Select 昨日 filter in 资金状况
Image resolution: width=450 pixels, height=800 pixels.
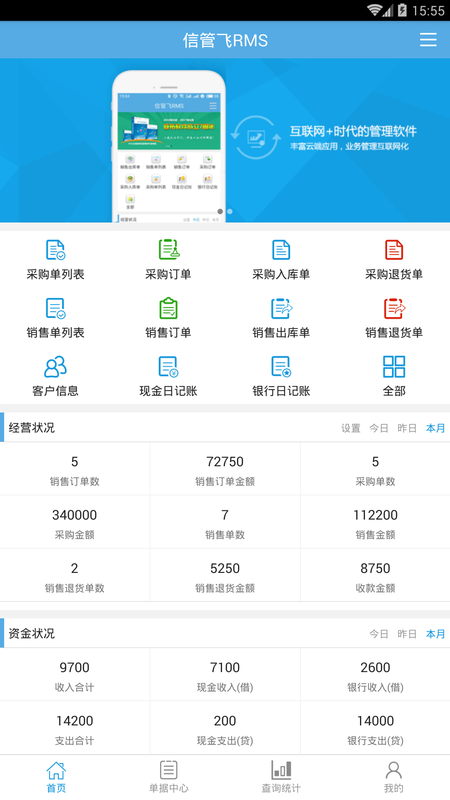point(407,634)
